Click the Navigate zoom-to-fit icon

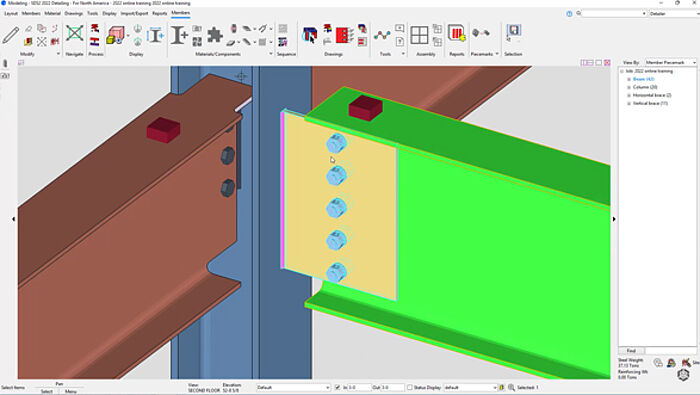click(x=75, y=33)
